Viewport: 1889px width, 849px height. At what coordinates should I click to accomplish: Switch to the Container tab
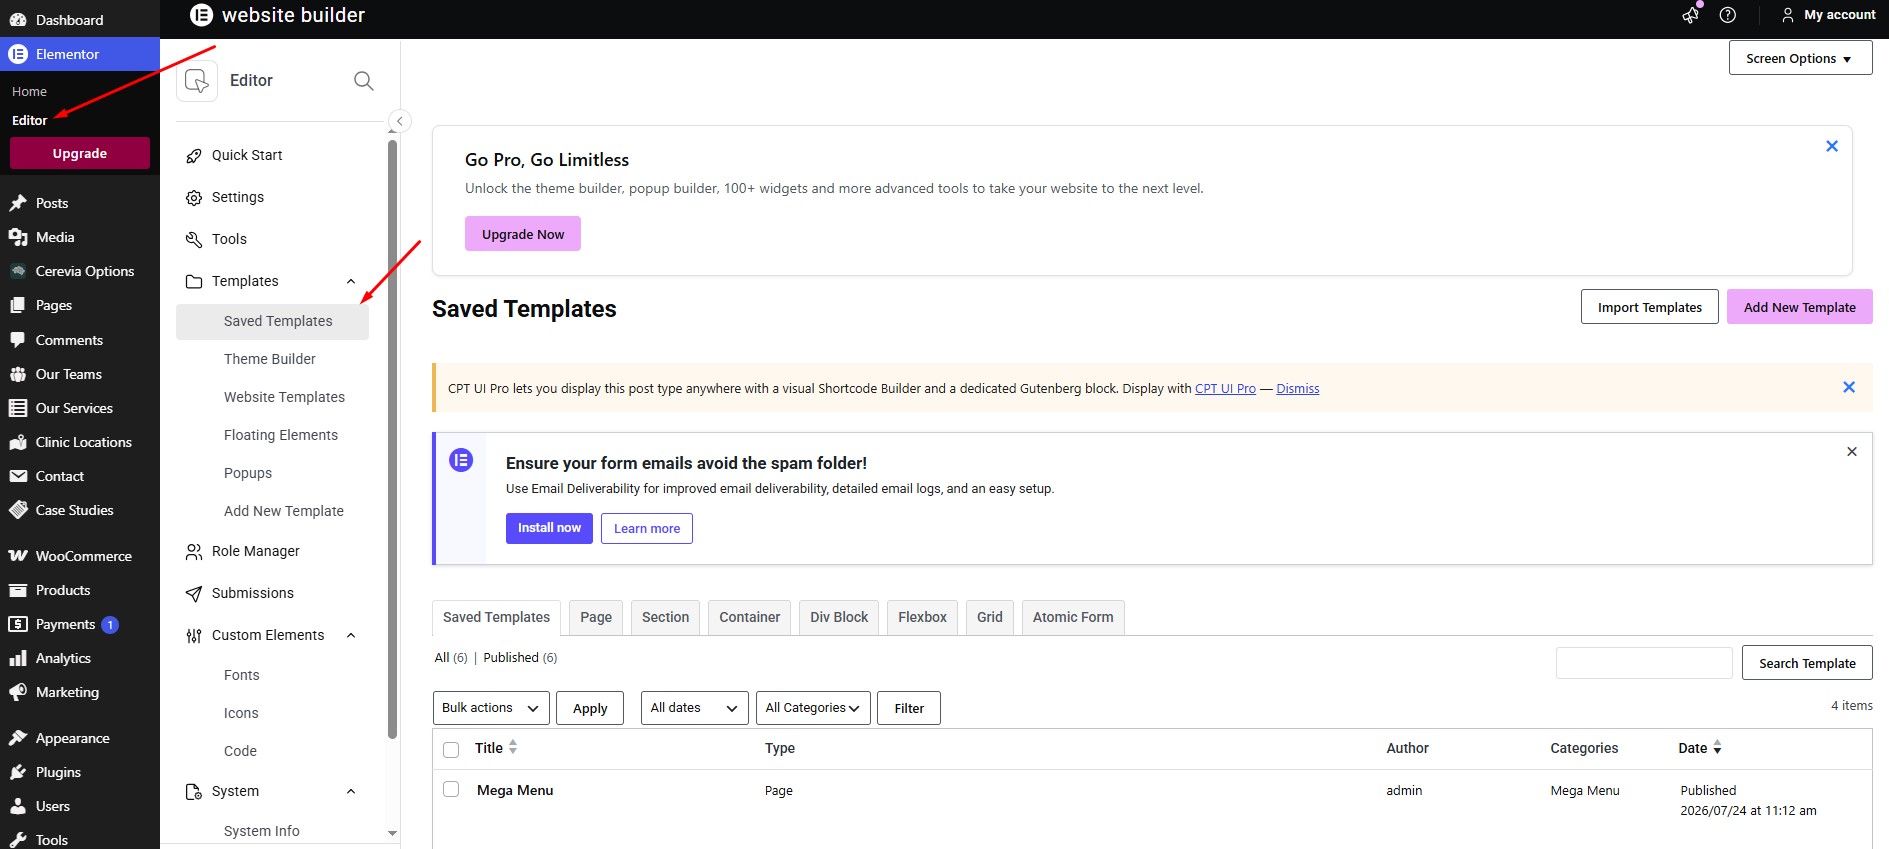tap(749, 618)
